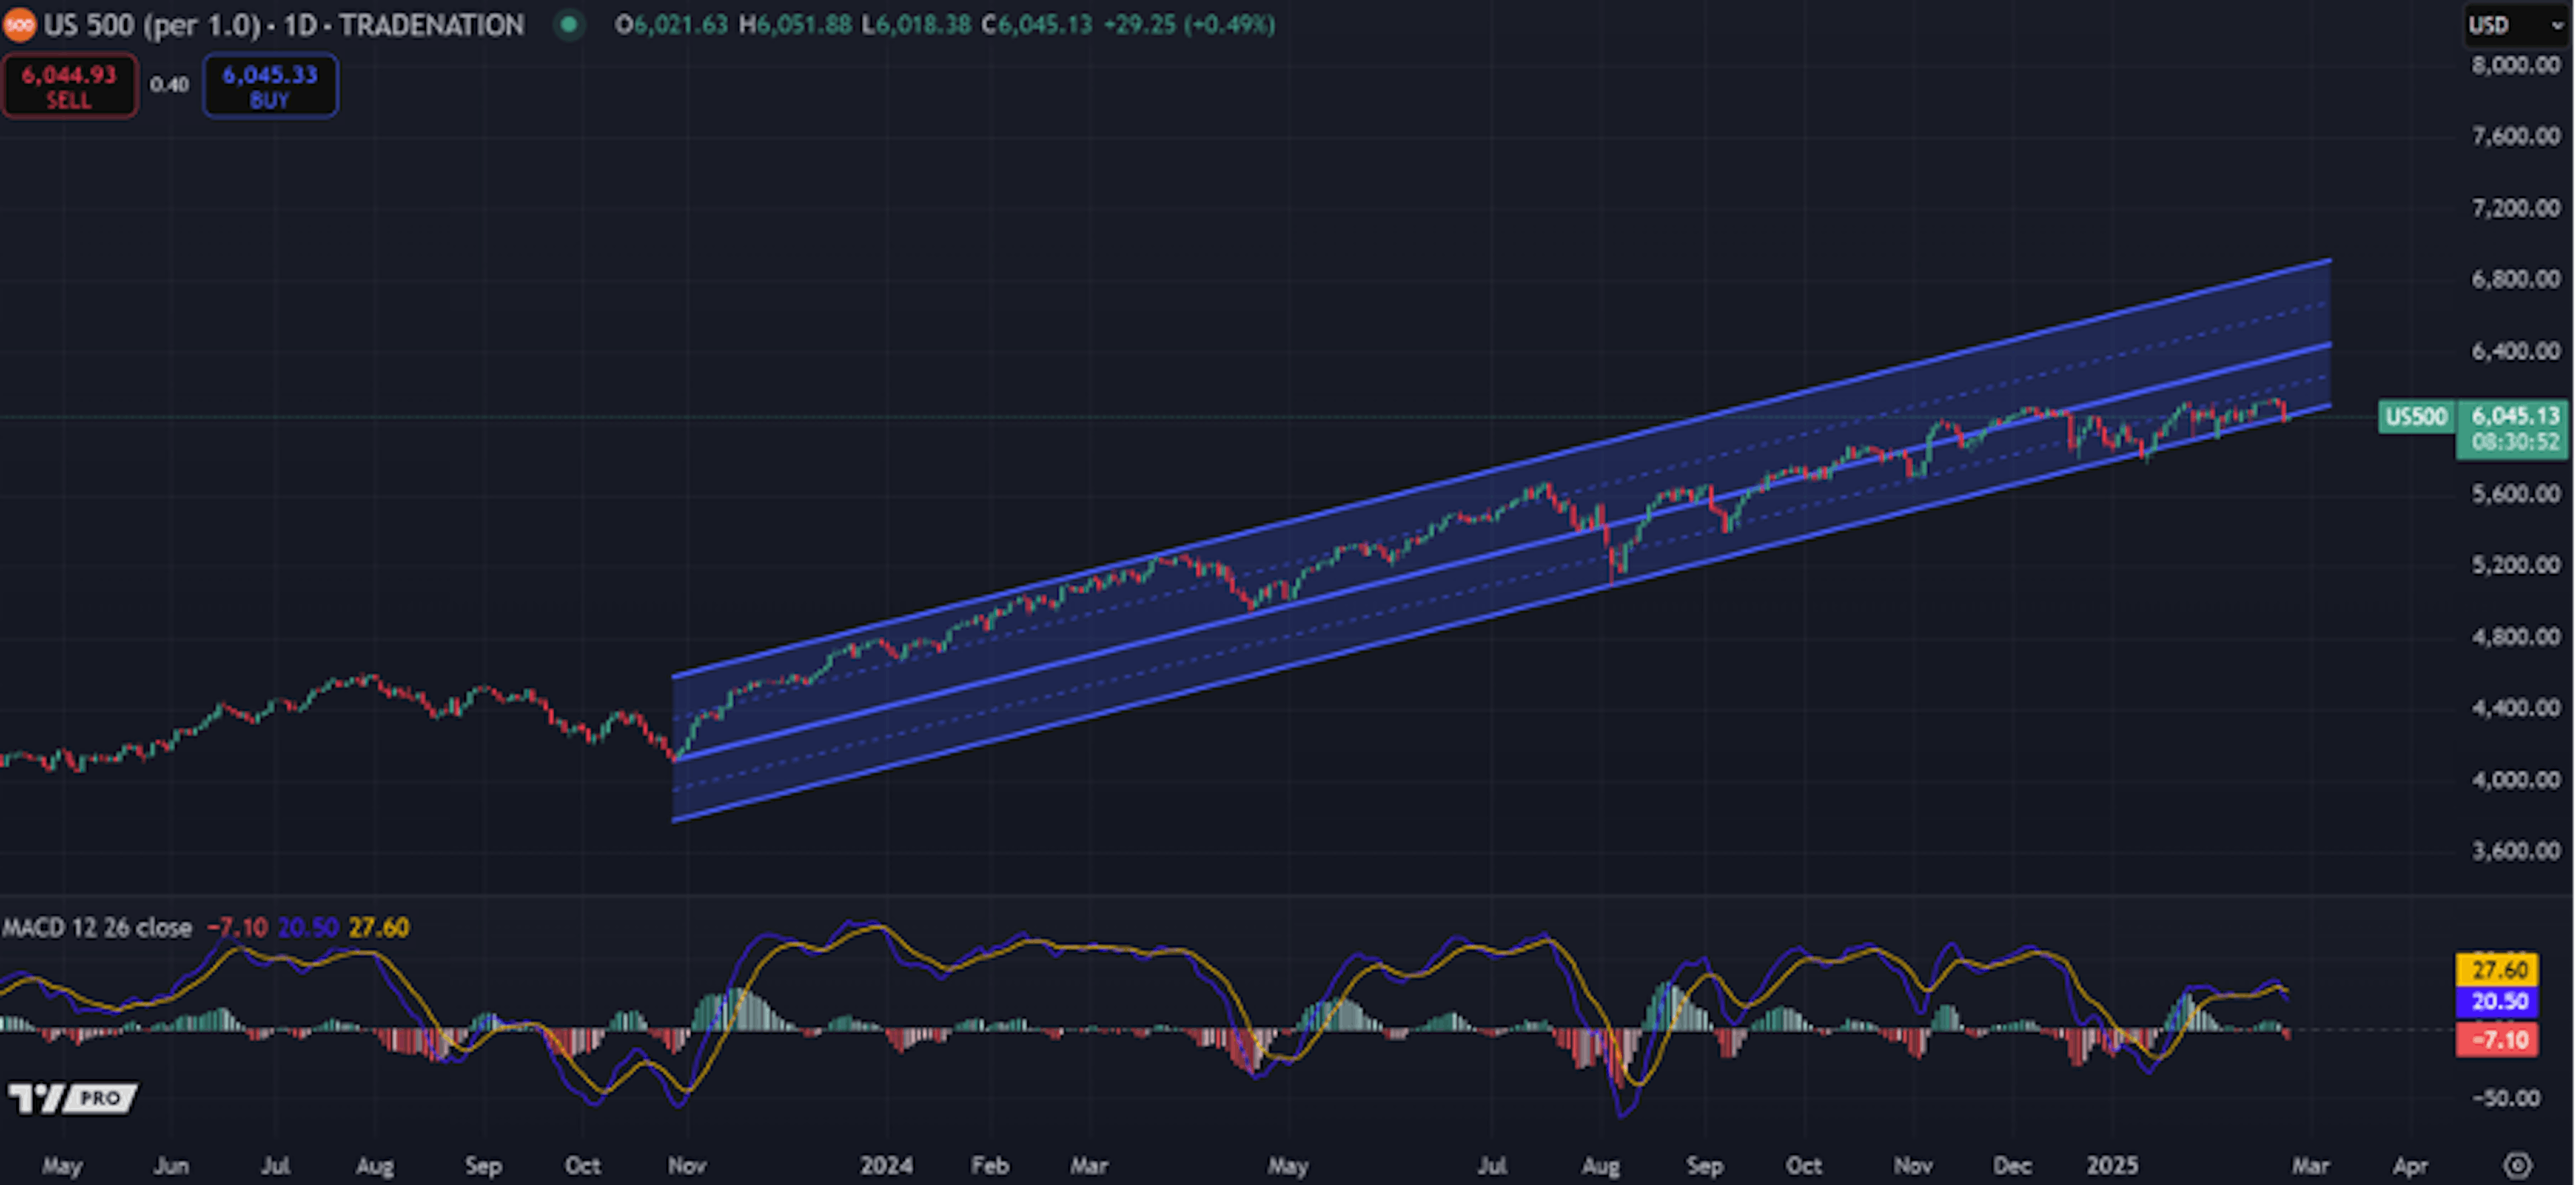Click the US 500 TRADENATION chart title

pyautogui.click(x=283, y=25)
